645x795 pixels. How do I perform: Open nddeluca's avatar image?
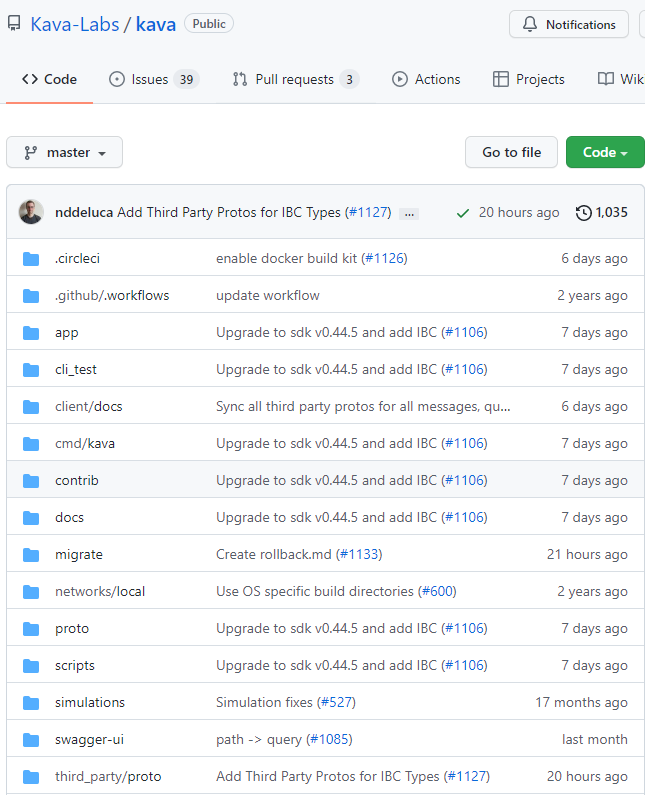point(31,212)
